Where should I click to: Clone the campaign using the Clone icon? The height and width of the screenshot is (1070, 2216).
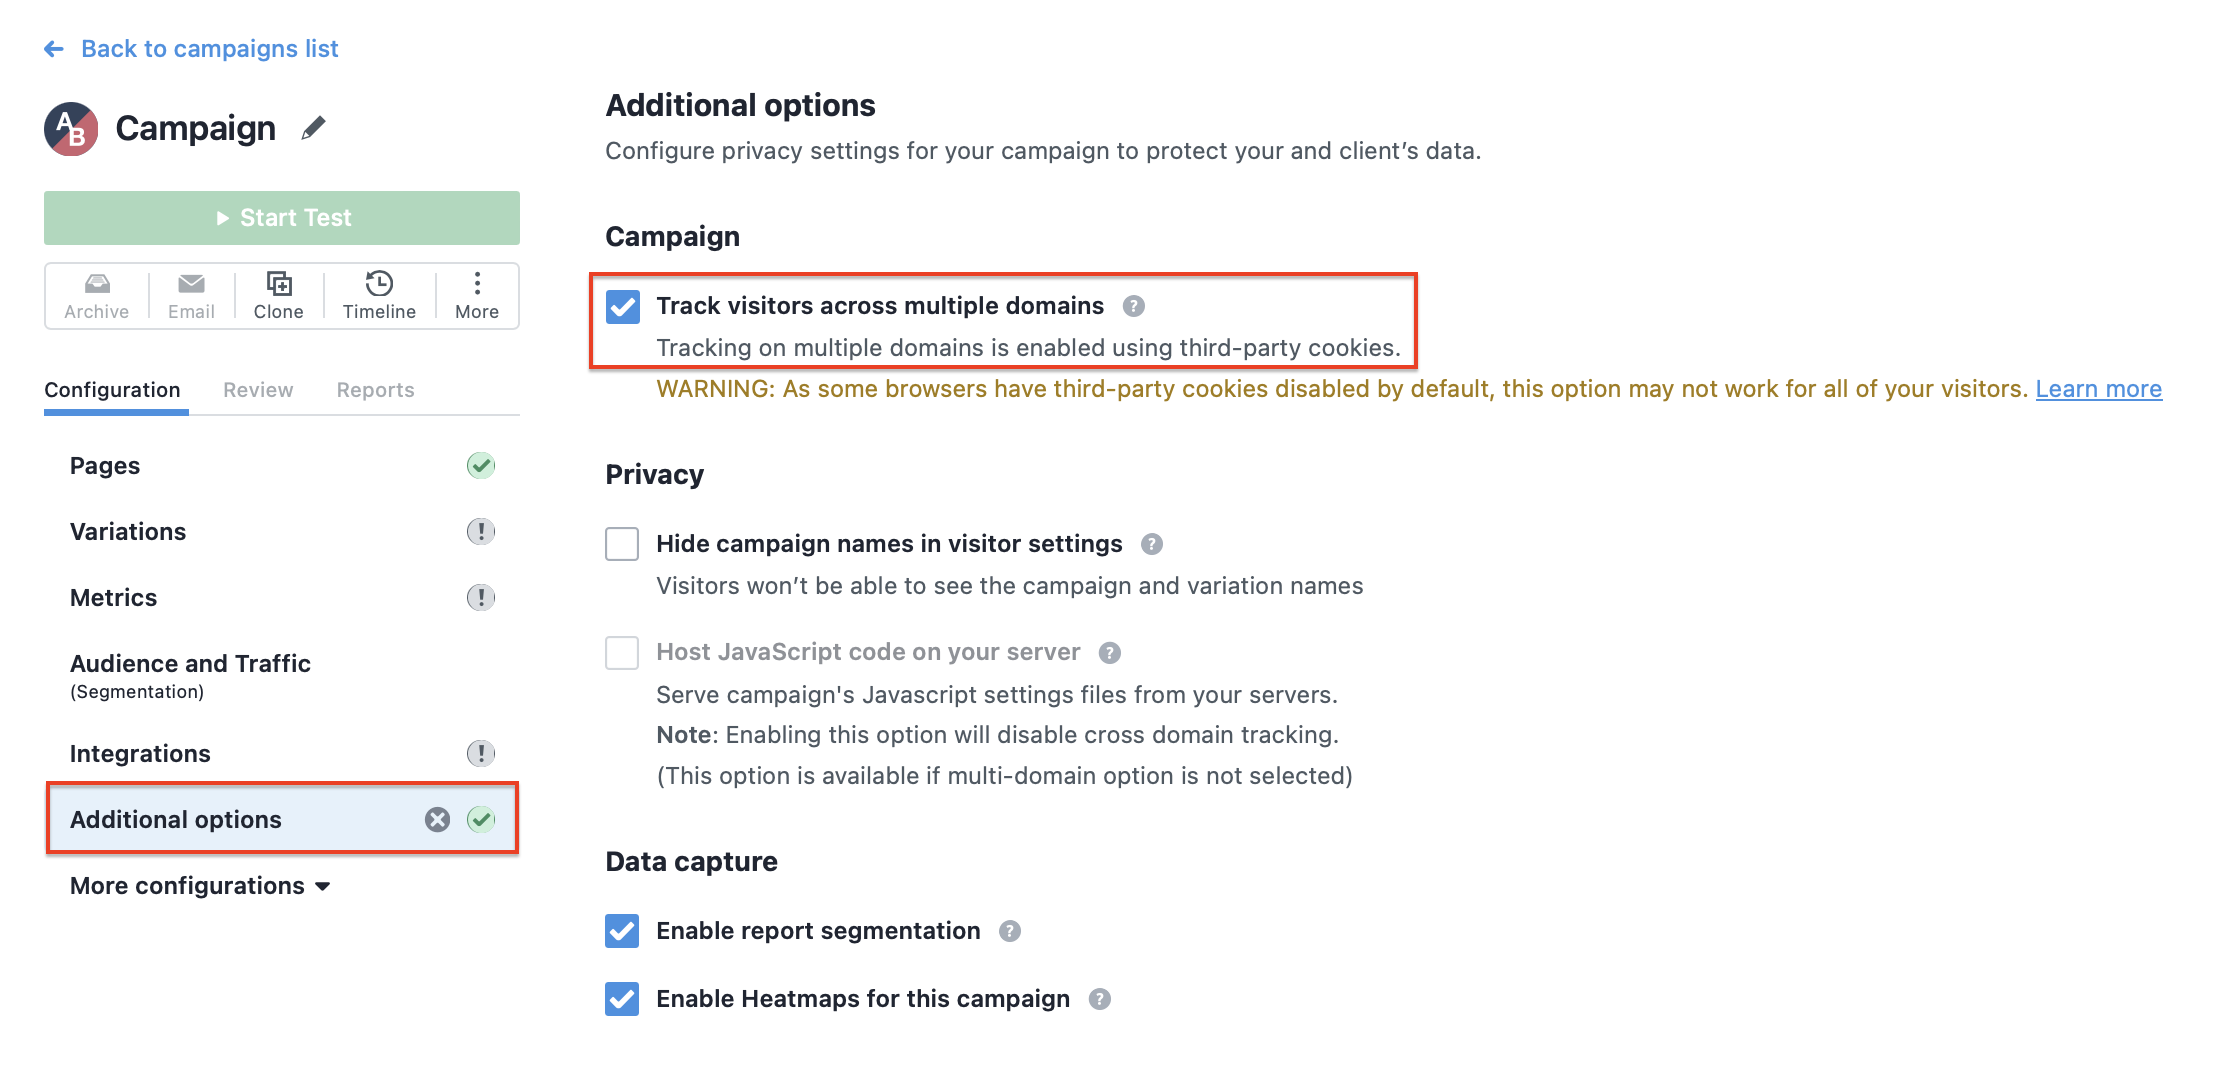[279, 284]
